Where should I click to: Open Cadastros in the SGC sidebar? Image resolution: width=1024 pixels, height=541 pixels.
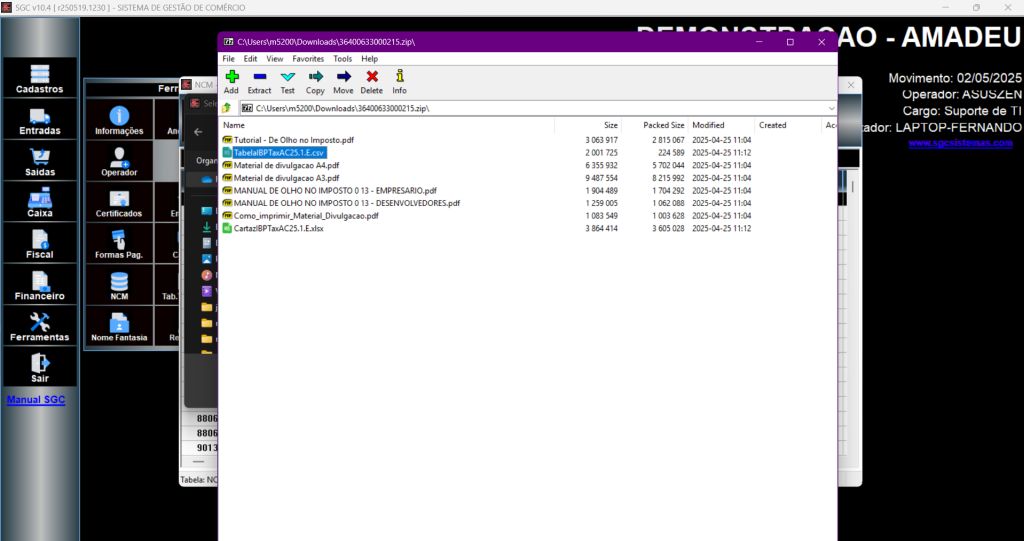pyautogui.click(x=40, y=78)
